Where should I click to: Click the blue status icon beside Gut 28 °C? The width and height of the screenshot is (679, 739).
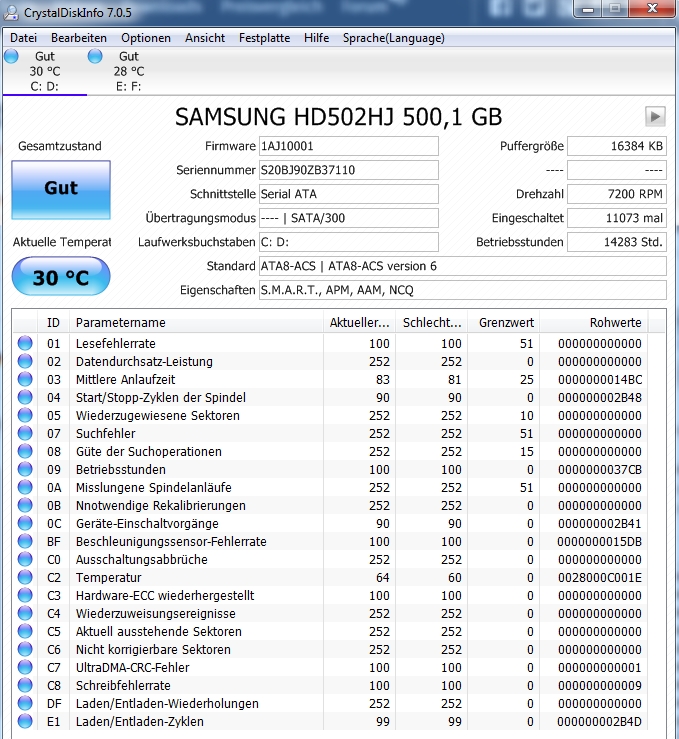[95, 56]
